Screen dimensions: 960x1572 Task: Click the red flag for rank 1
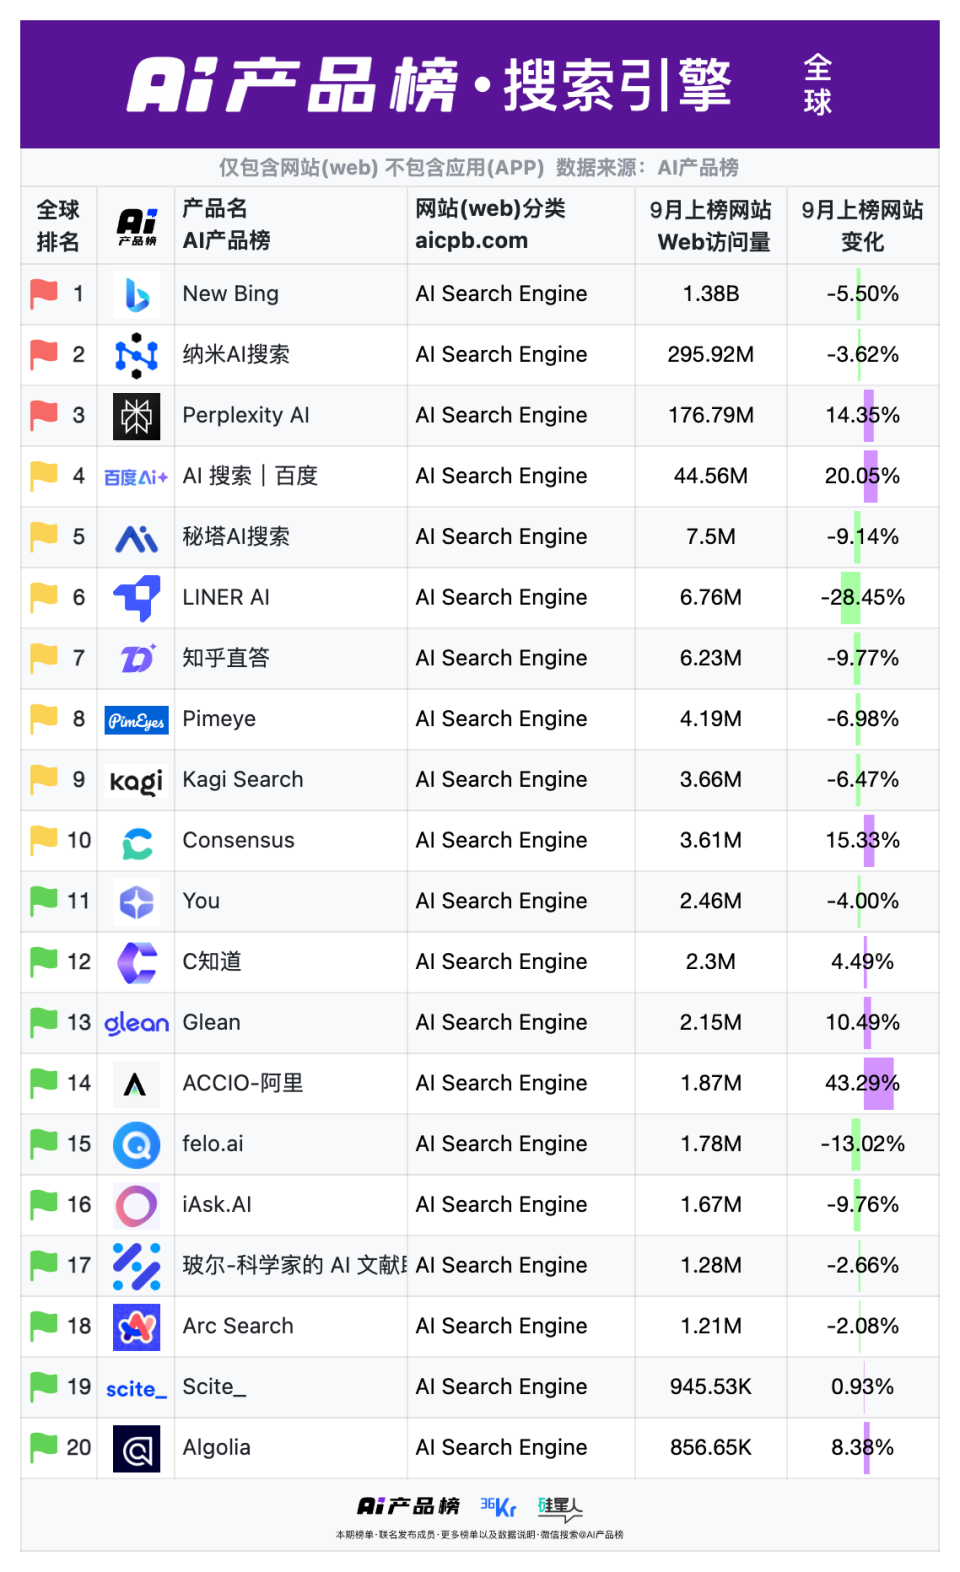click(x=44, y=294)
